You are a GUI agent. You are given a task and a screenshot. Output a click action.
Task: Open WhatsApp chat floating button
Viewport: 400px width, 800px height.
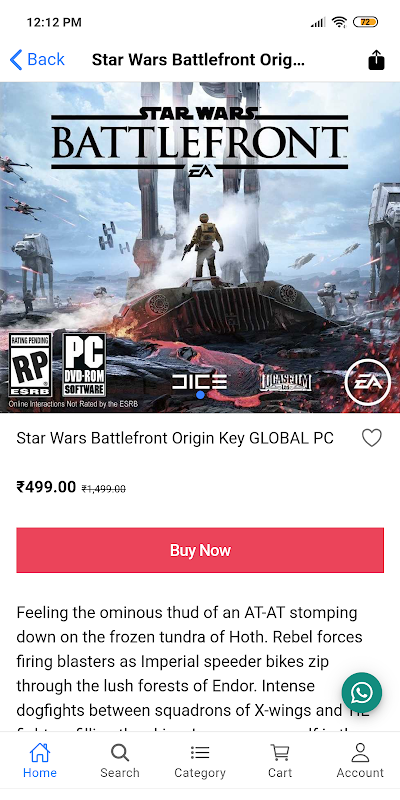(x=362, y=692)
